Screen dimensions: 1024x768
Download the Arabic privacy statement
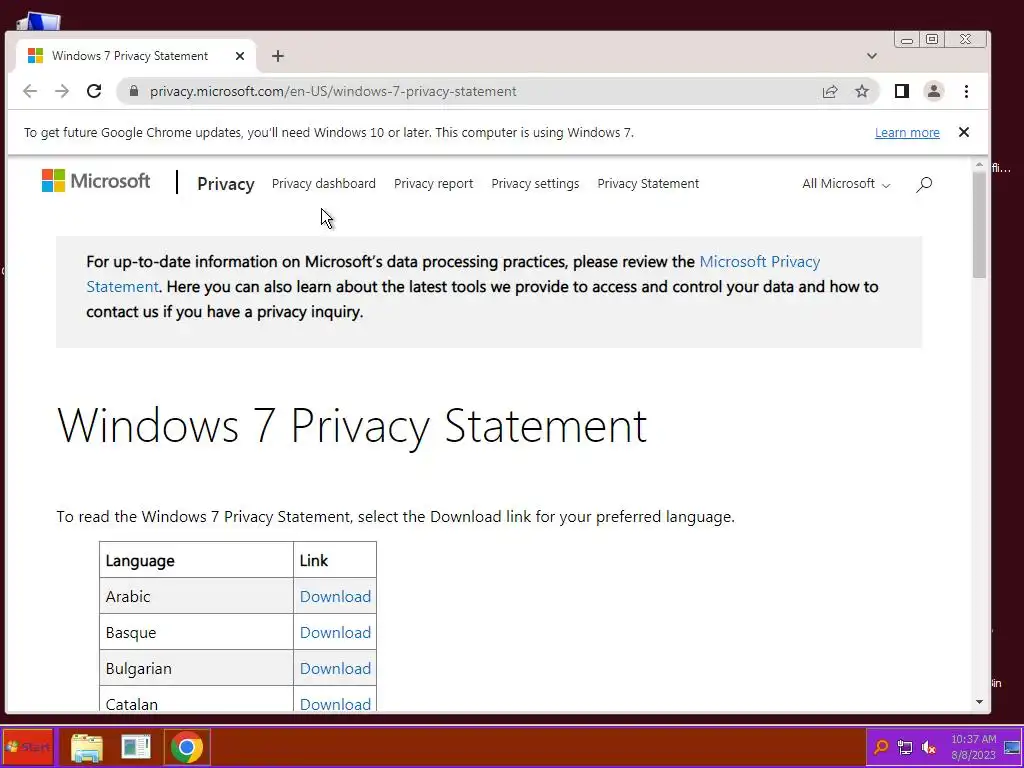pos(335,596)
